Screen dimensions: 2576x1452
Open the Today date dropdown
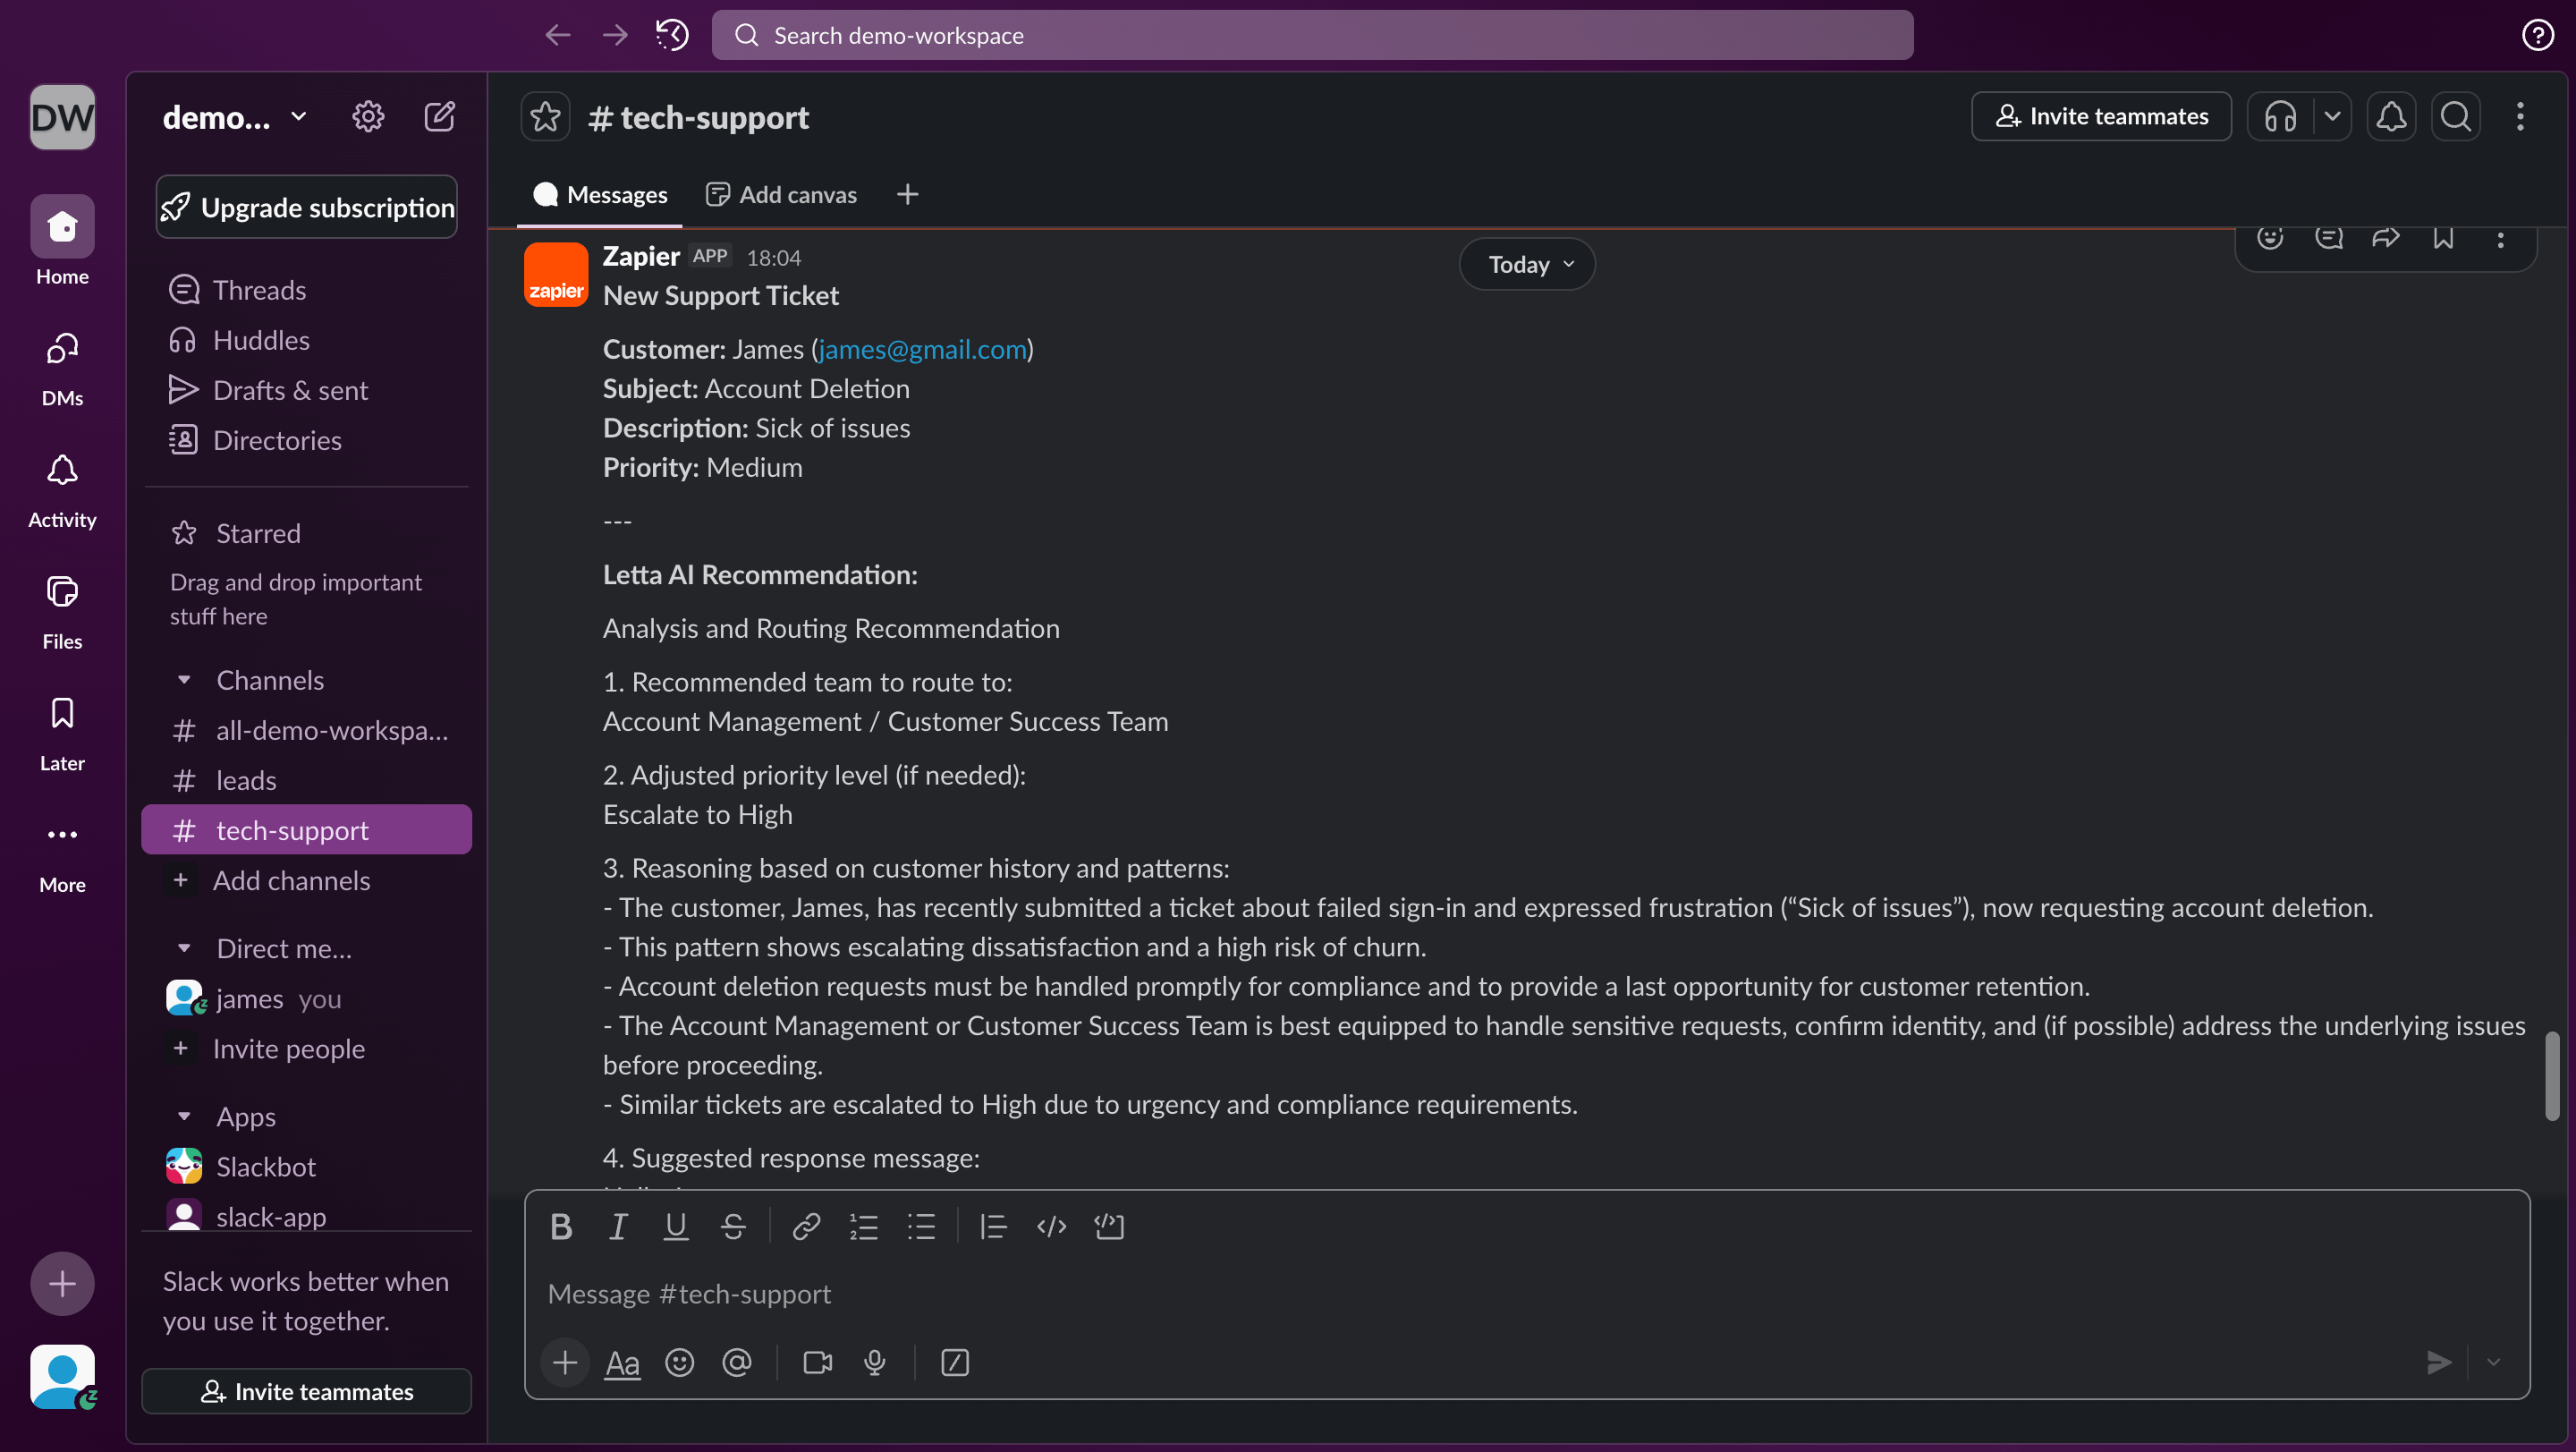point(1527,264)
